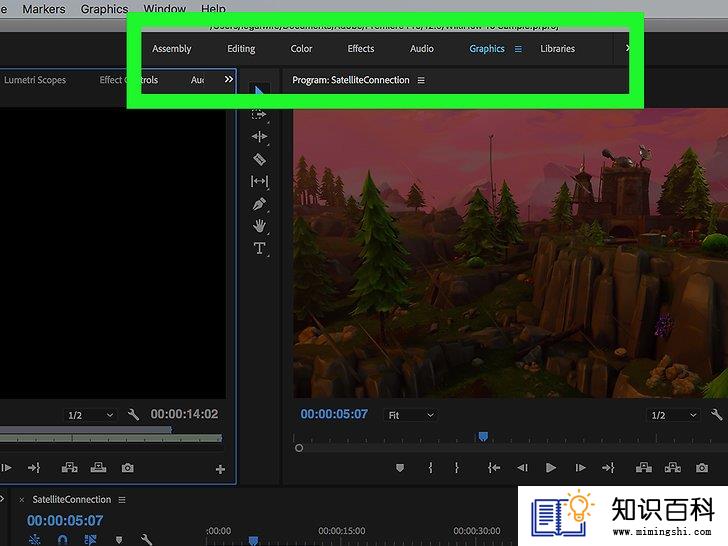Open the Lumetri Scopes tab
Image resolution: width=728 pixels, height=546 pixels.
click(35, 80)
